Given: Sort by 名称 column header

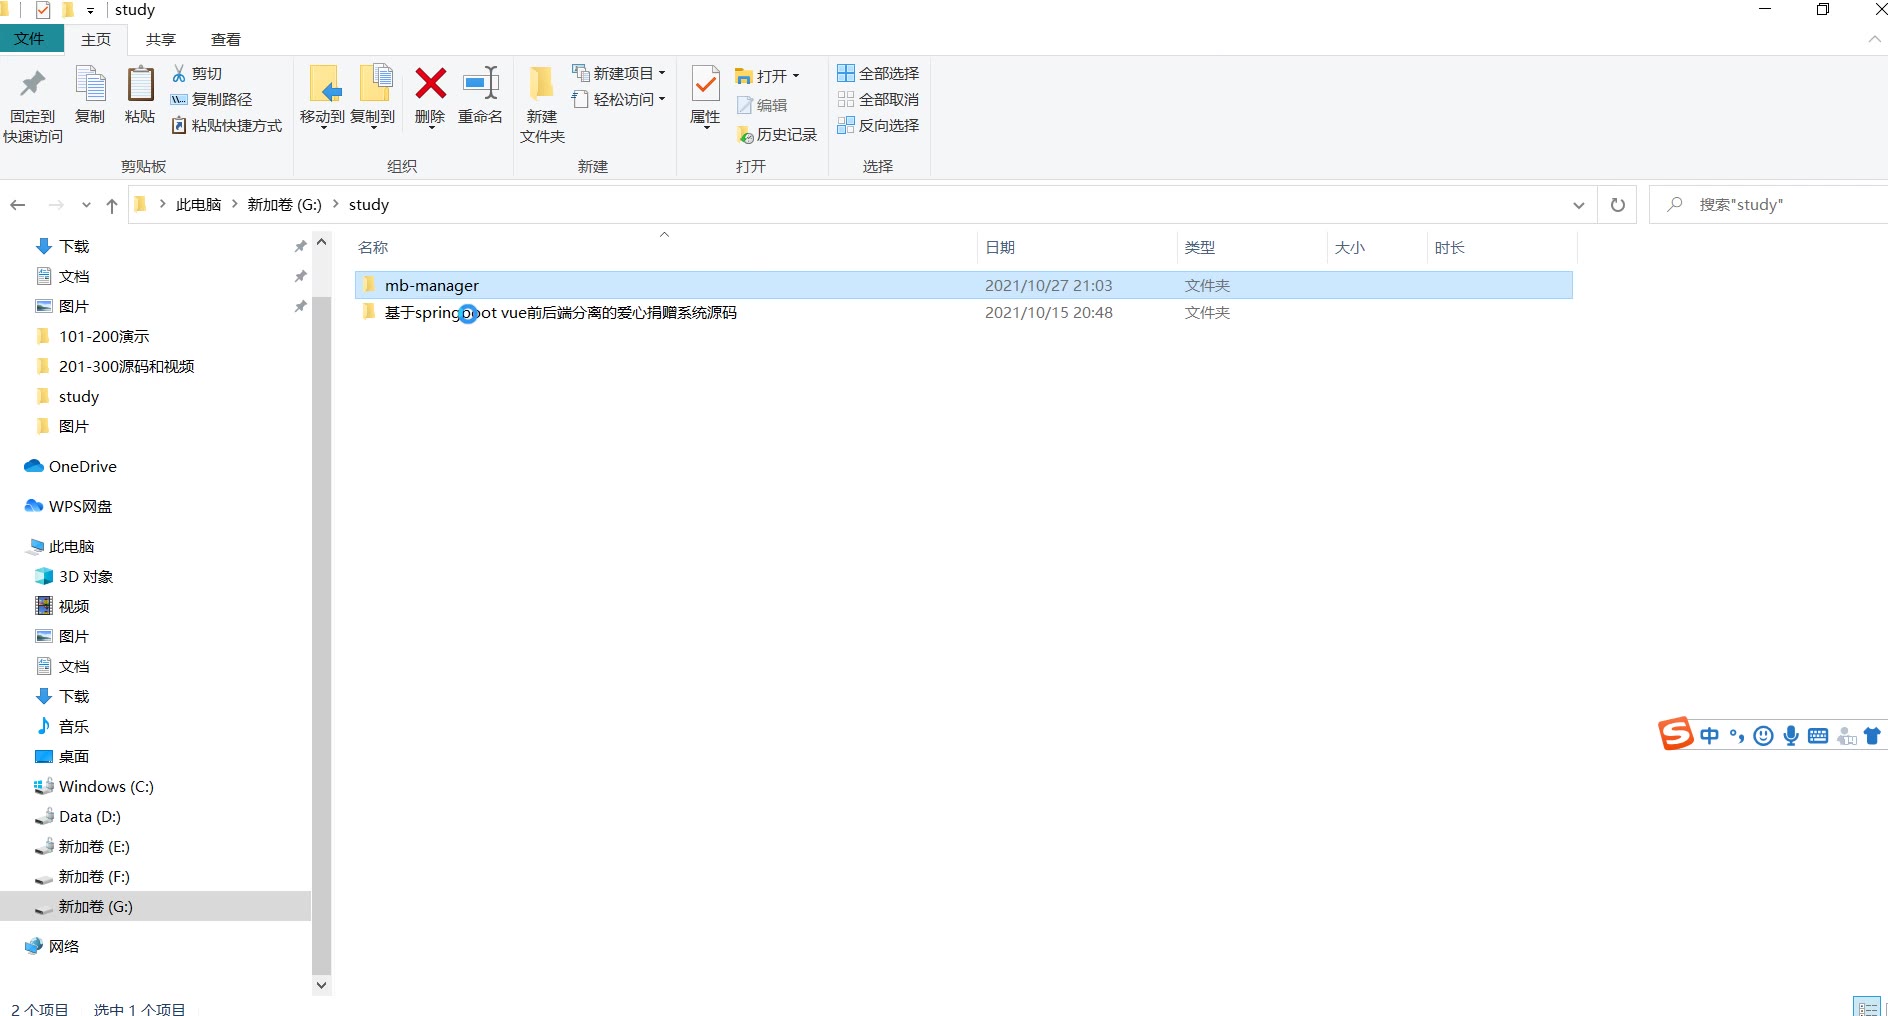Looking at the screenshot, I should [664, 247].
